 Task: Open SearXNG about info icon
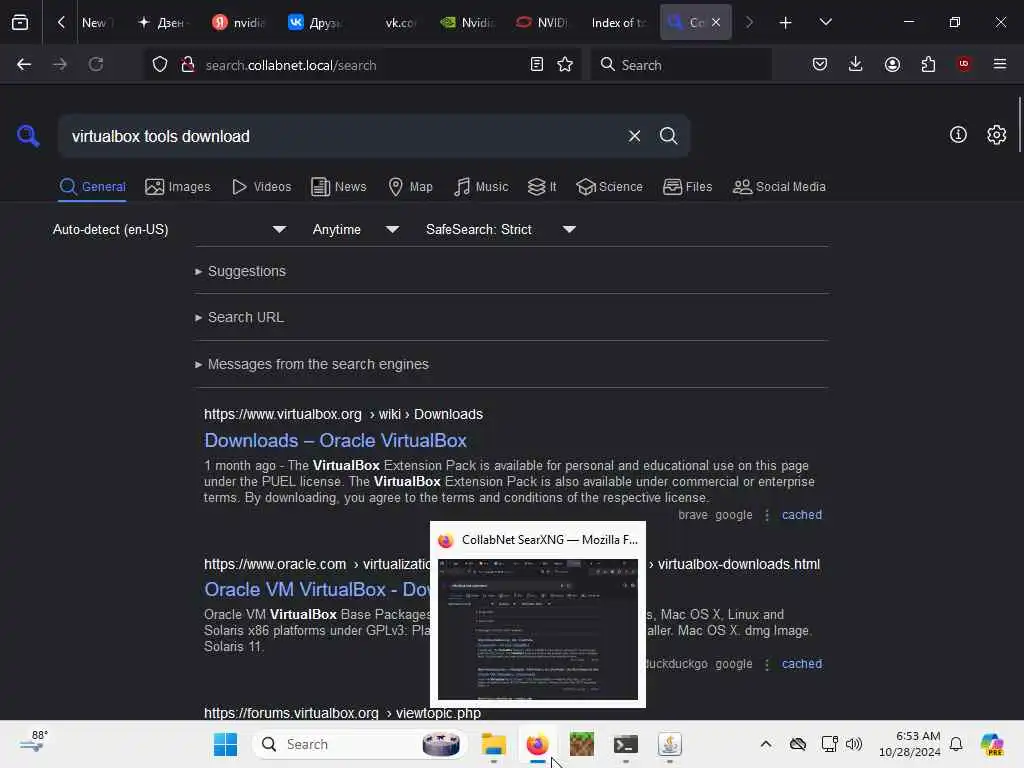tap(958, 135)
